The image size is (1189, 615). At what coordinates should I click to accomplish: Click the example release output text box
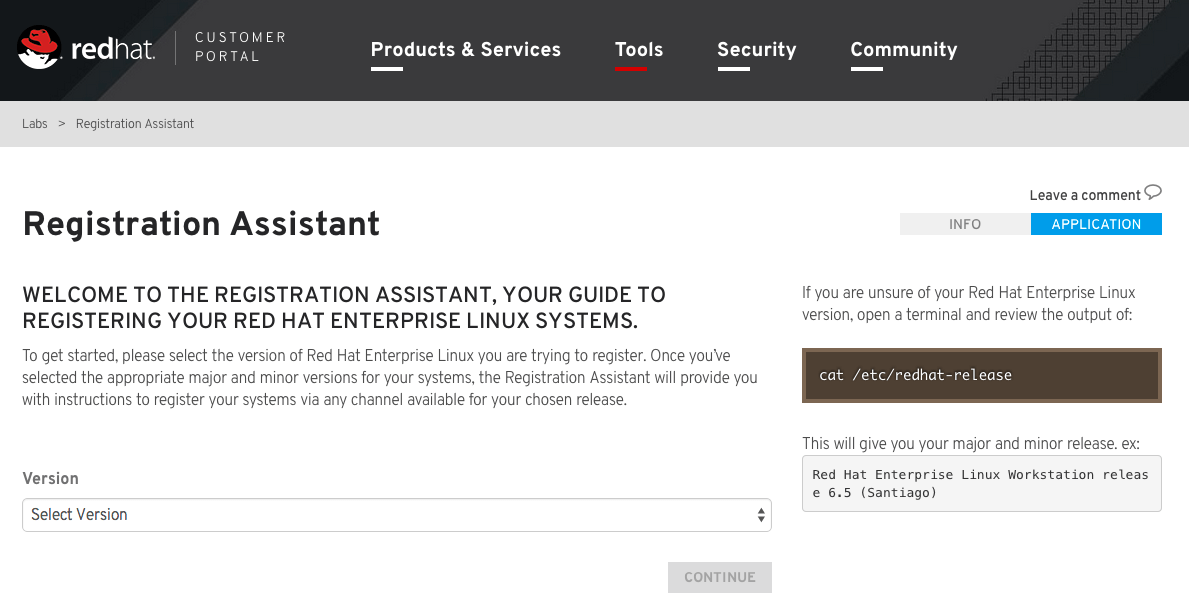click(x=981, y=483)
